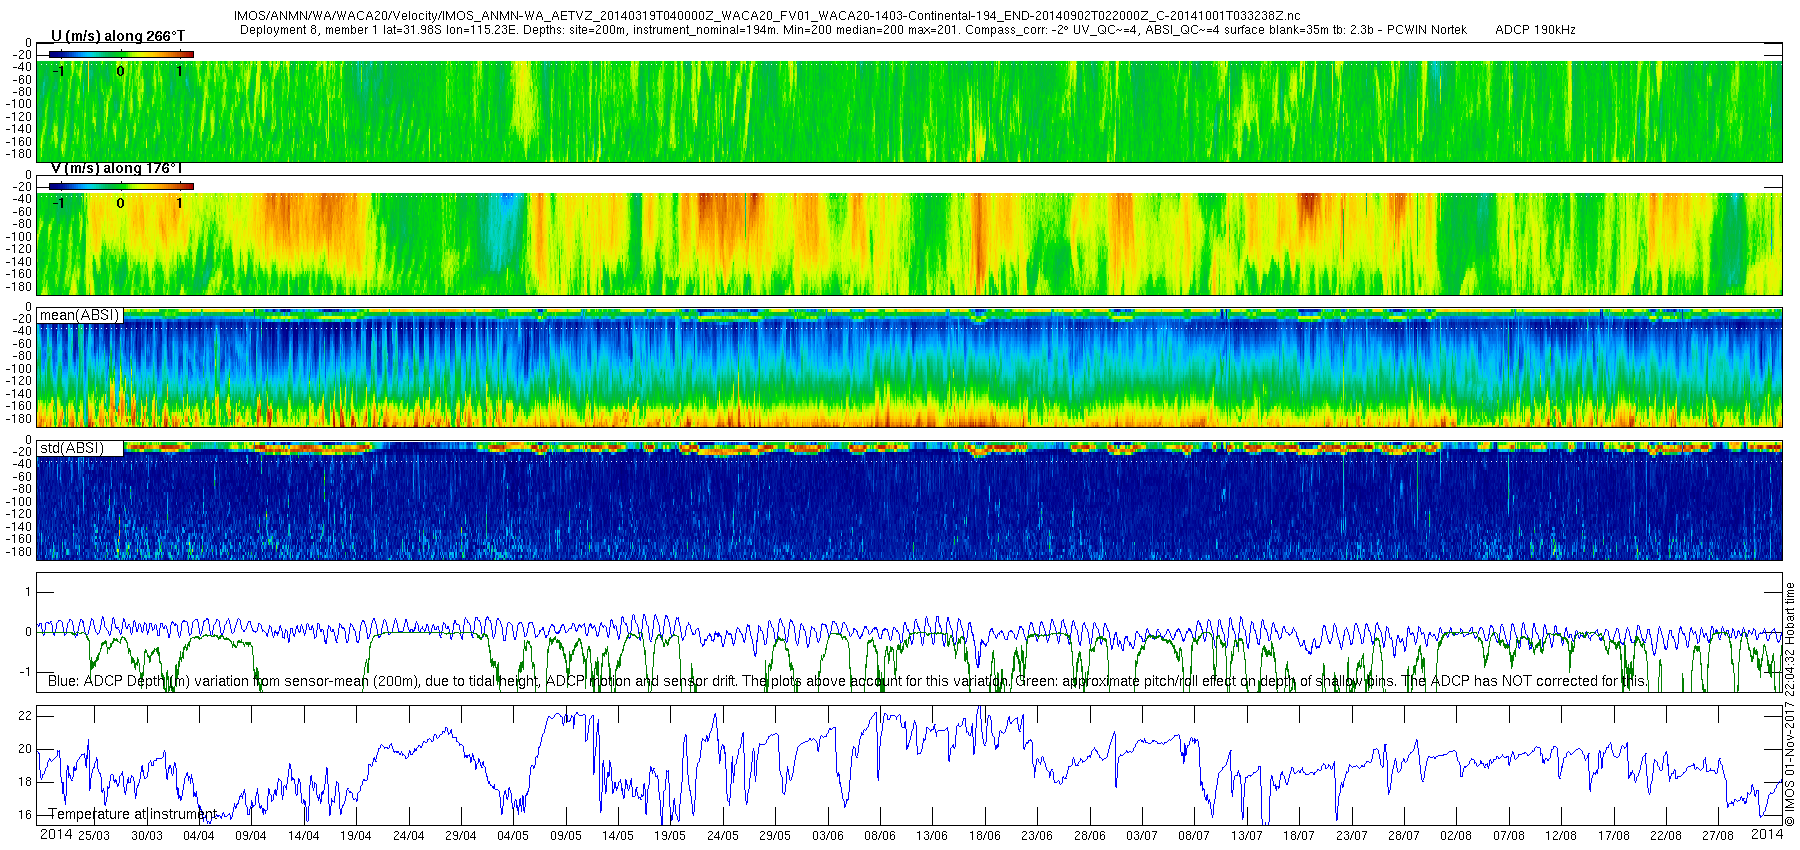Click the 14/05 date tick label
Image resolution: width=1800 pixels, height=850 pixels.
click(618, 836)
